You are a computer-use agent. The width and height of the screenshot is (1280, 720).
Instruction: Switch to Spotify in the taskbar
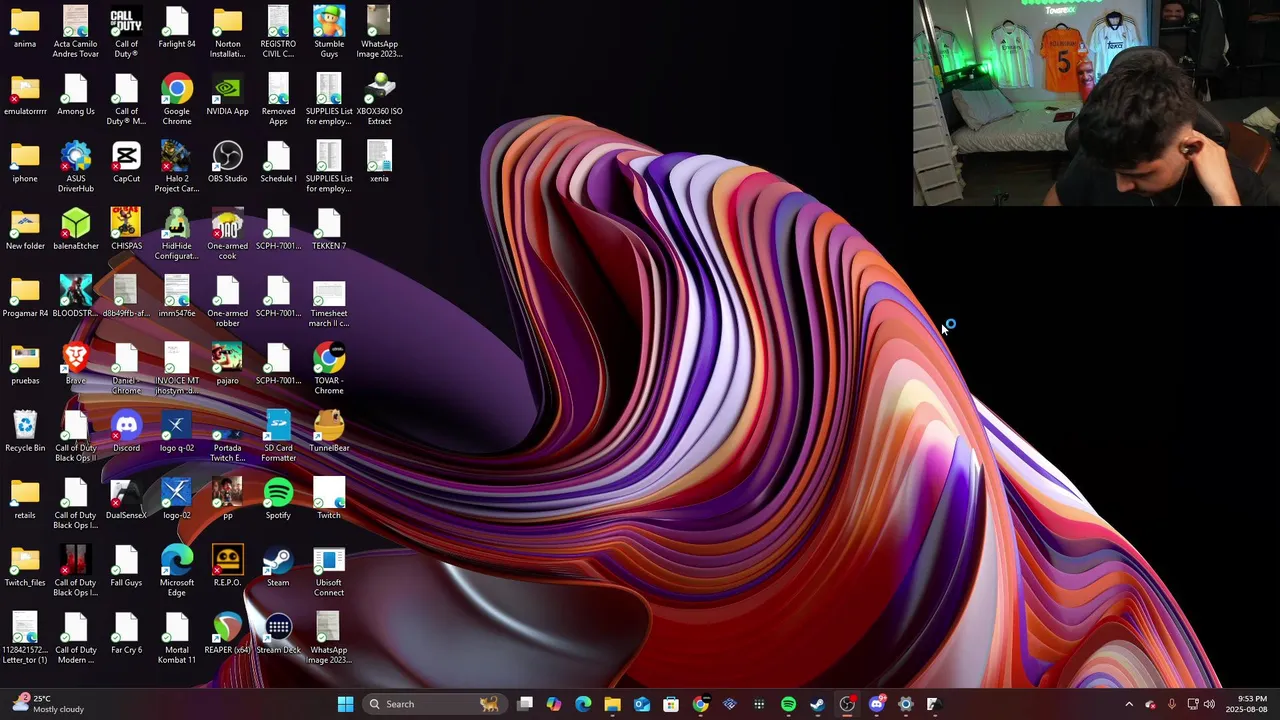point(788,704)
